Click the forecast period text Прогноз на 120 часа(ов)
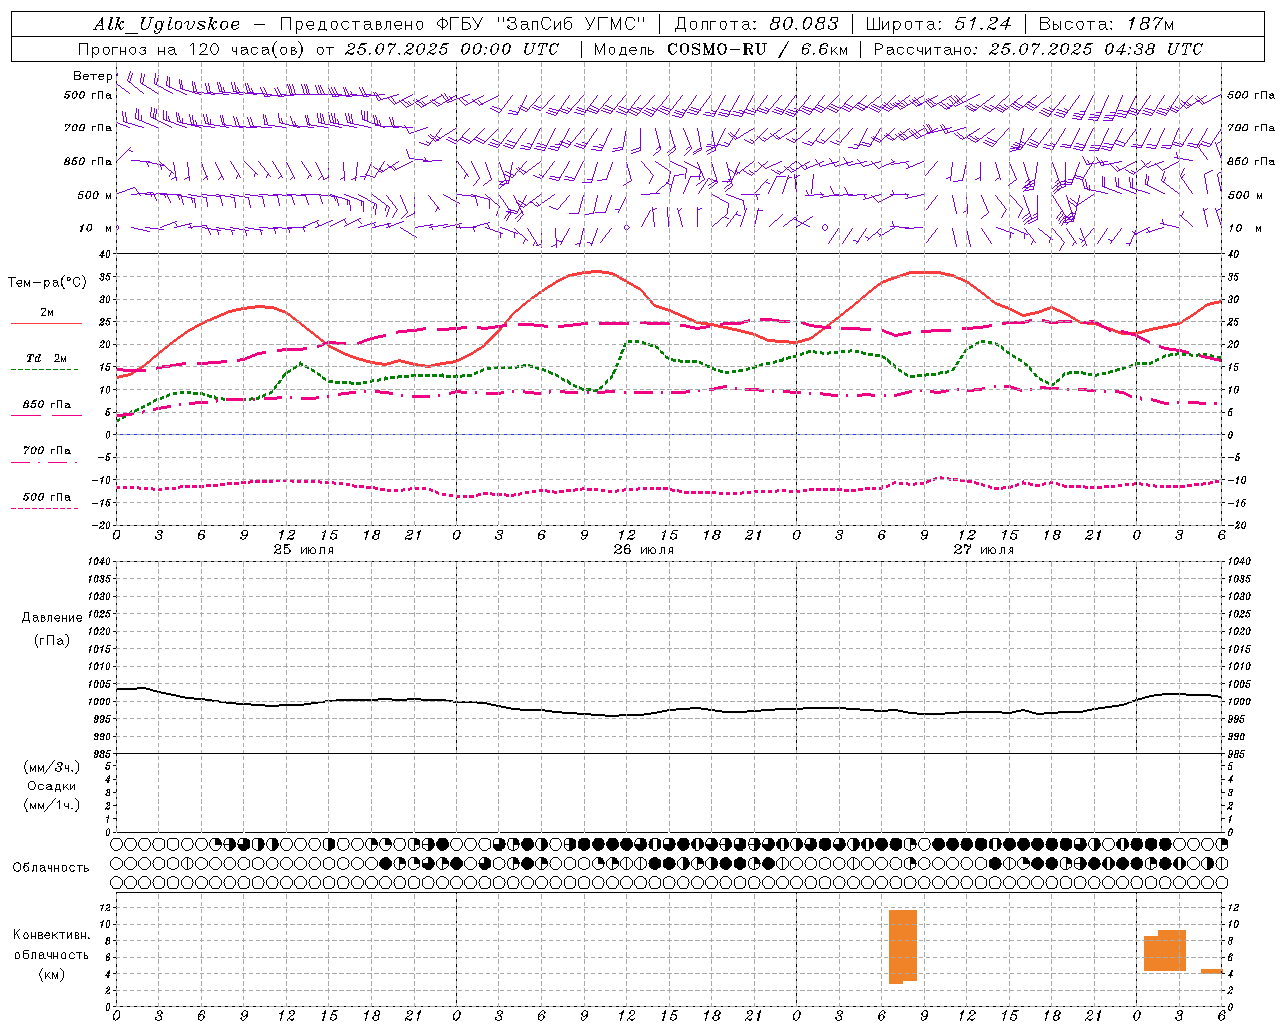This screenshot has height=1024, width=1280. pos(192,49)
